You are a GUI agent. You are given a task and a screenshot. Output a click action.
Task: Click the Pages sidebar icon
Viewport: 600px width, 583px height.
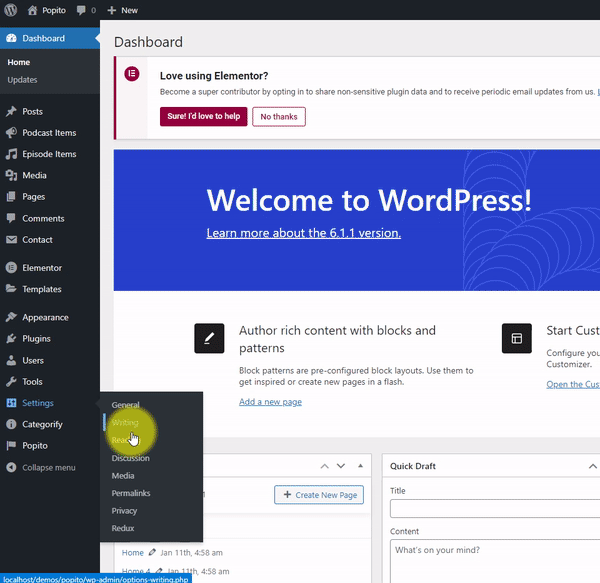coord(11,197)
